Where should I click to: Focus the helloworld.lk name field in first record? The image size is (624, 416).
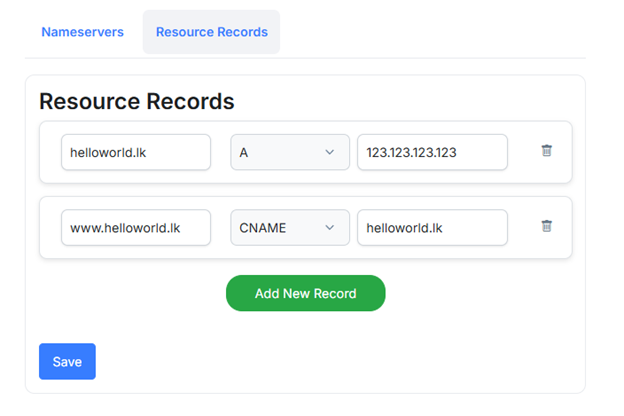tap(135, 152)
